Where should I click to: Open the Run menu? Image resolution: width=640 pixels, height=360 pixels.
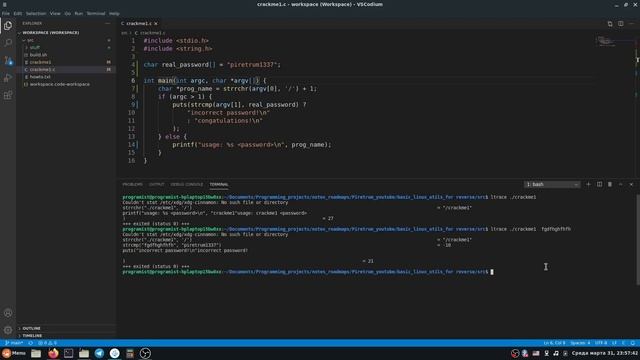tap(79, 13)
